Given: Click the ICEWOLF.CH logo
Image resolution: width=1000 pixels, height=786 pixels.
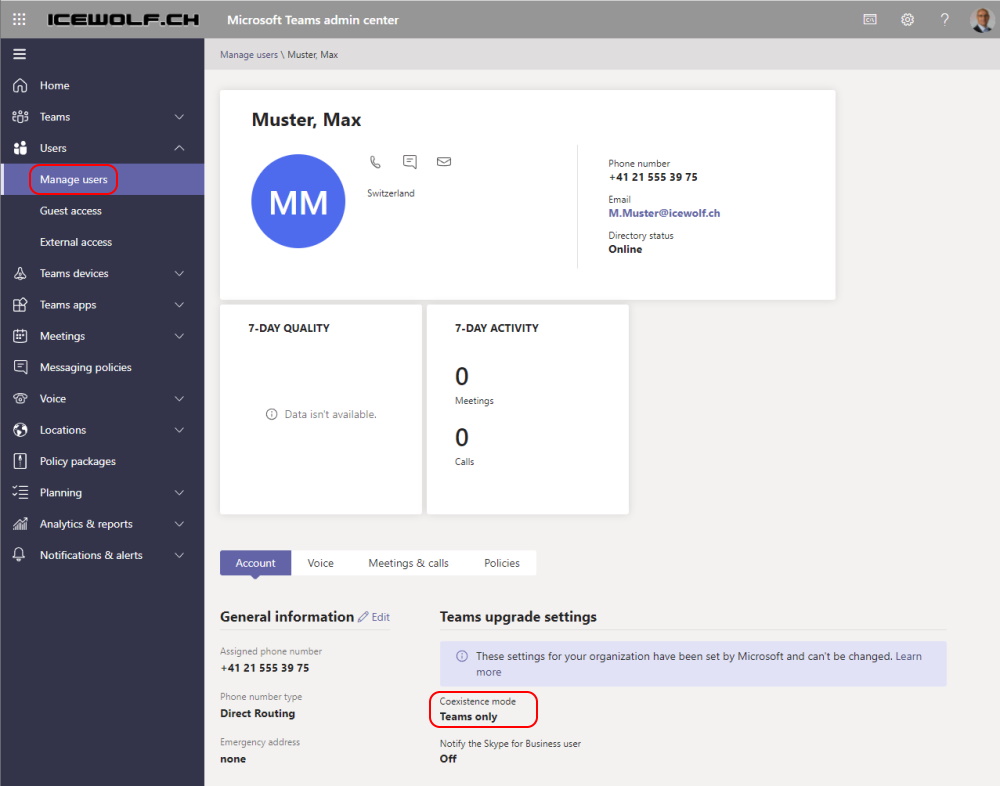Looking at the screenshot, I should click(x=123, y=20).
